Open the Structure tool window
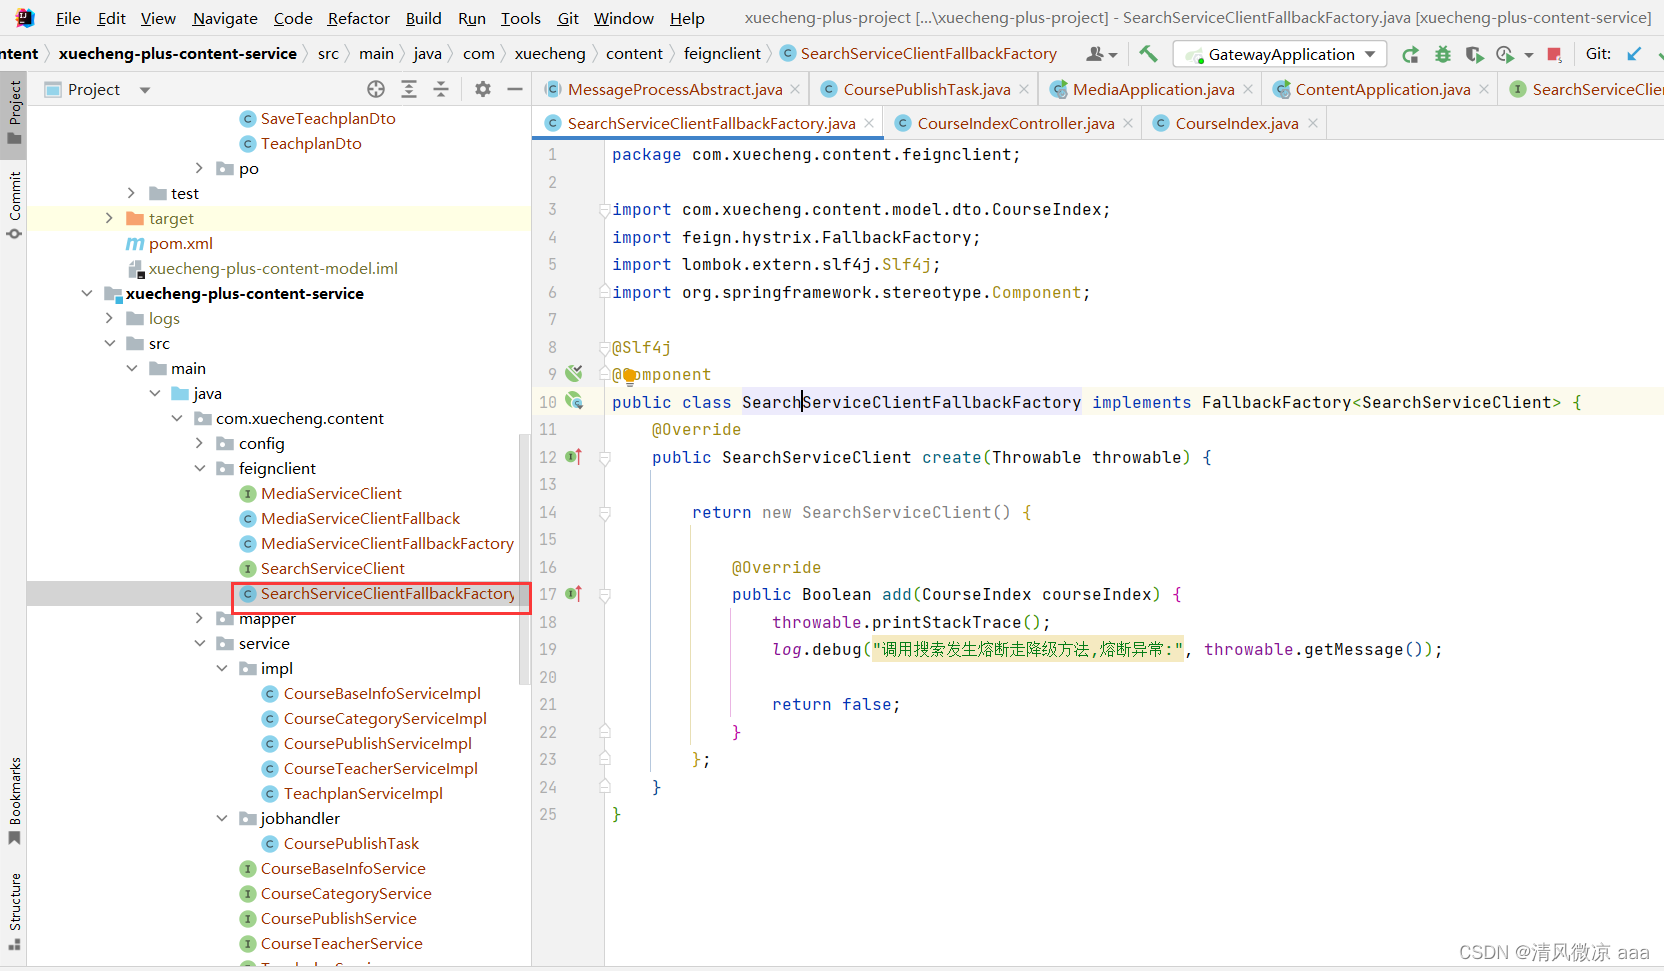The width and height of the screenshot is (1664, 971). point(14,911)
